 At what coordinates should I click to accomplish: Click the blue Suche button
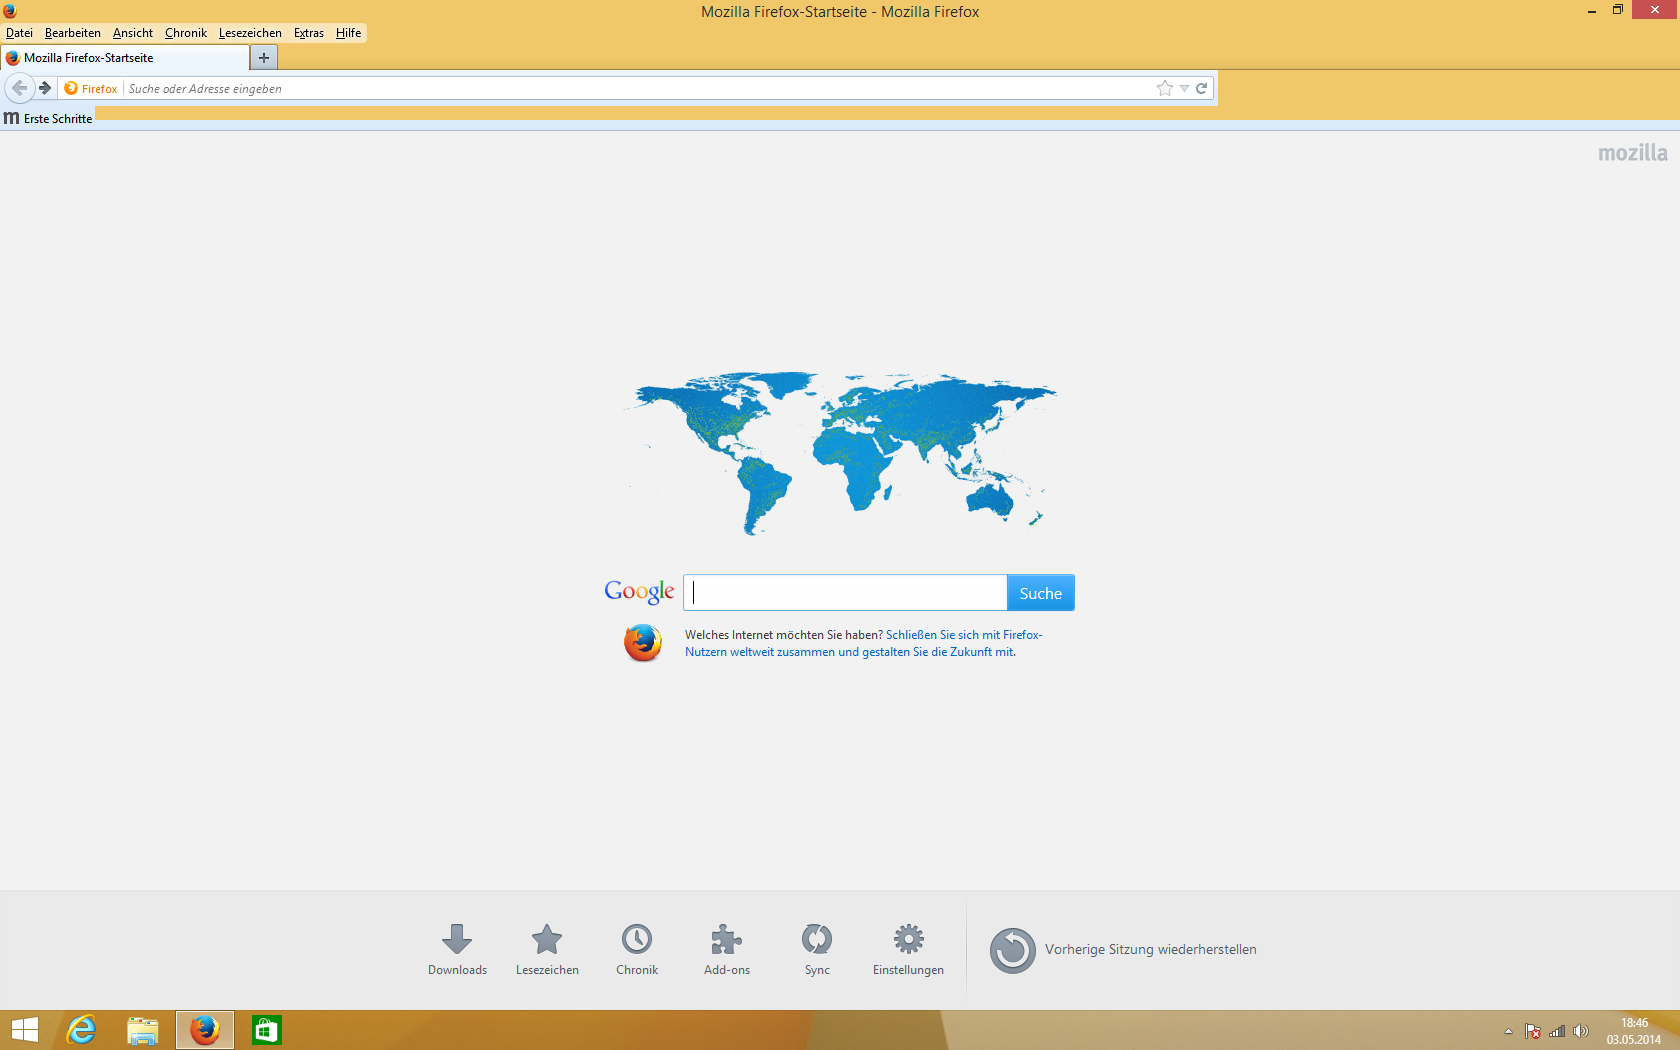pyautogui.click(x=1041, y=593)
